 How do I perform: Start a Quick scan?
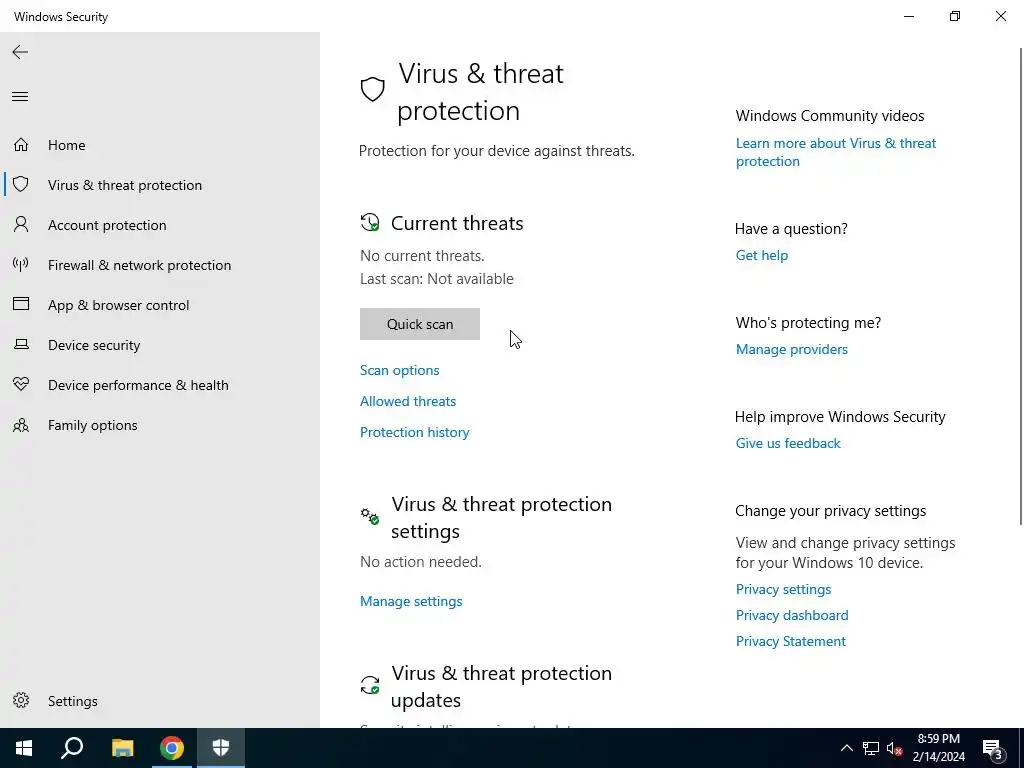pos(420,324)
